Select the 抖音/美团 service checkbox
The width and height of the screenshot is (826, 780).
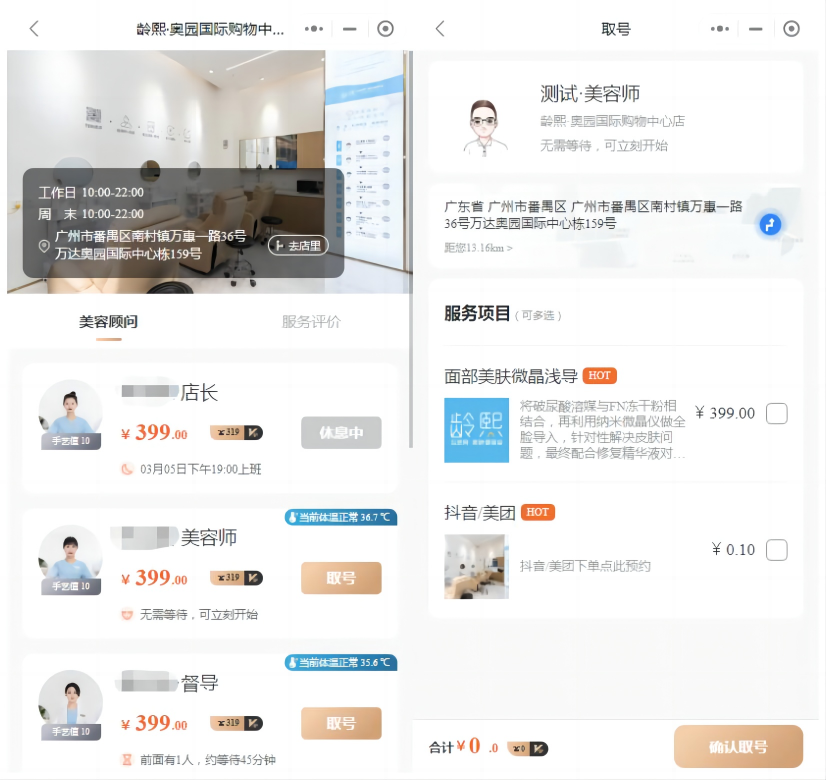[776, 550]
